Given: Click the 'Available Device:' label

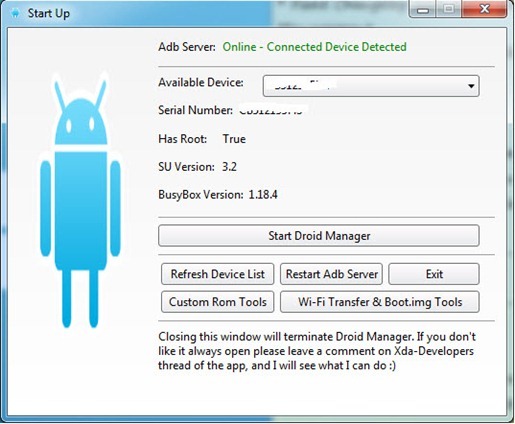Looking at the screenshot, I should pos(201,82).
